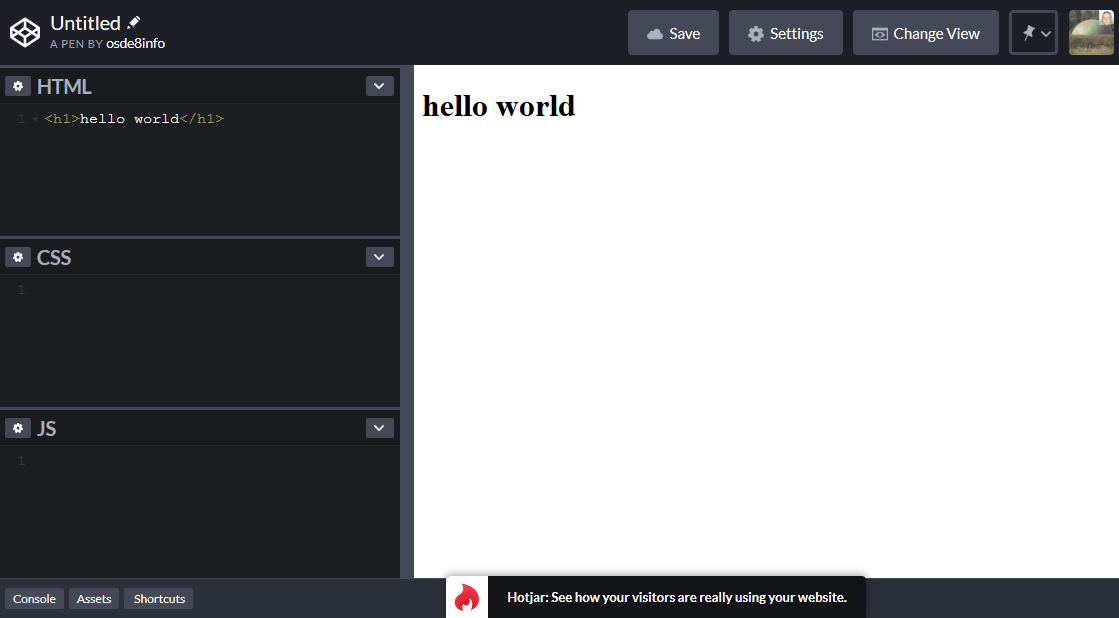The width and height of the screenshot is (1119, 618).
Task: Toggle the code fold arrow on line 1
Action: [35, 120]
